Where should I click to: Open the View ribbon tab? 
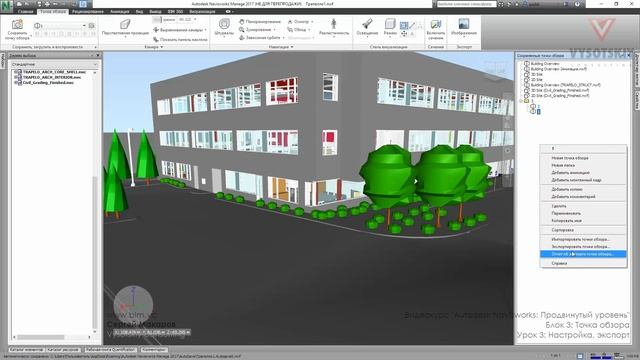[x=139, y=11]
